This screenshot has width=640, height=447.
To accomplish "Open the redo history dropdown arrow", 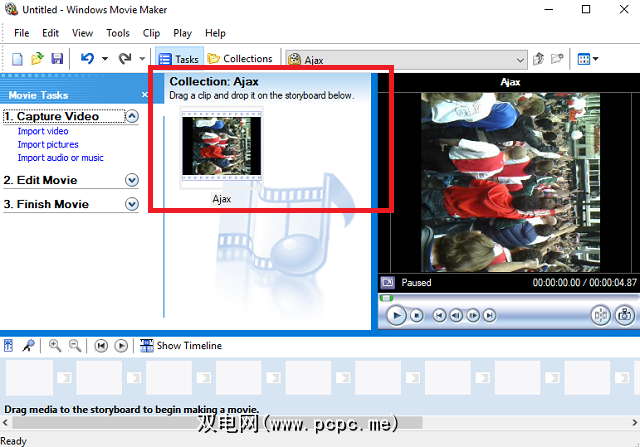I will pyautogui.click(x=142, y=59).
